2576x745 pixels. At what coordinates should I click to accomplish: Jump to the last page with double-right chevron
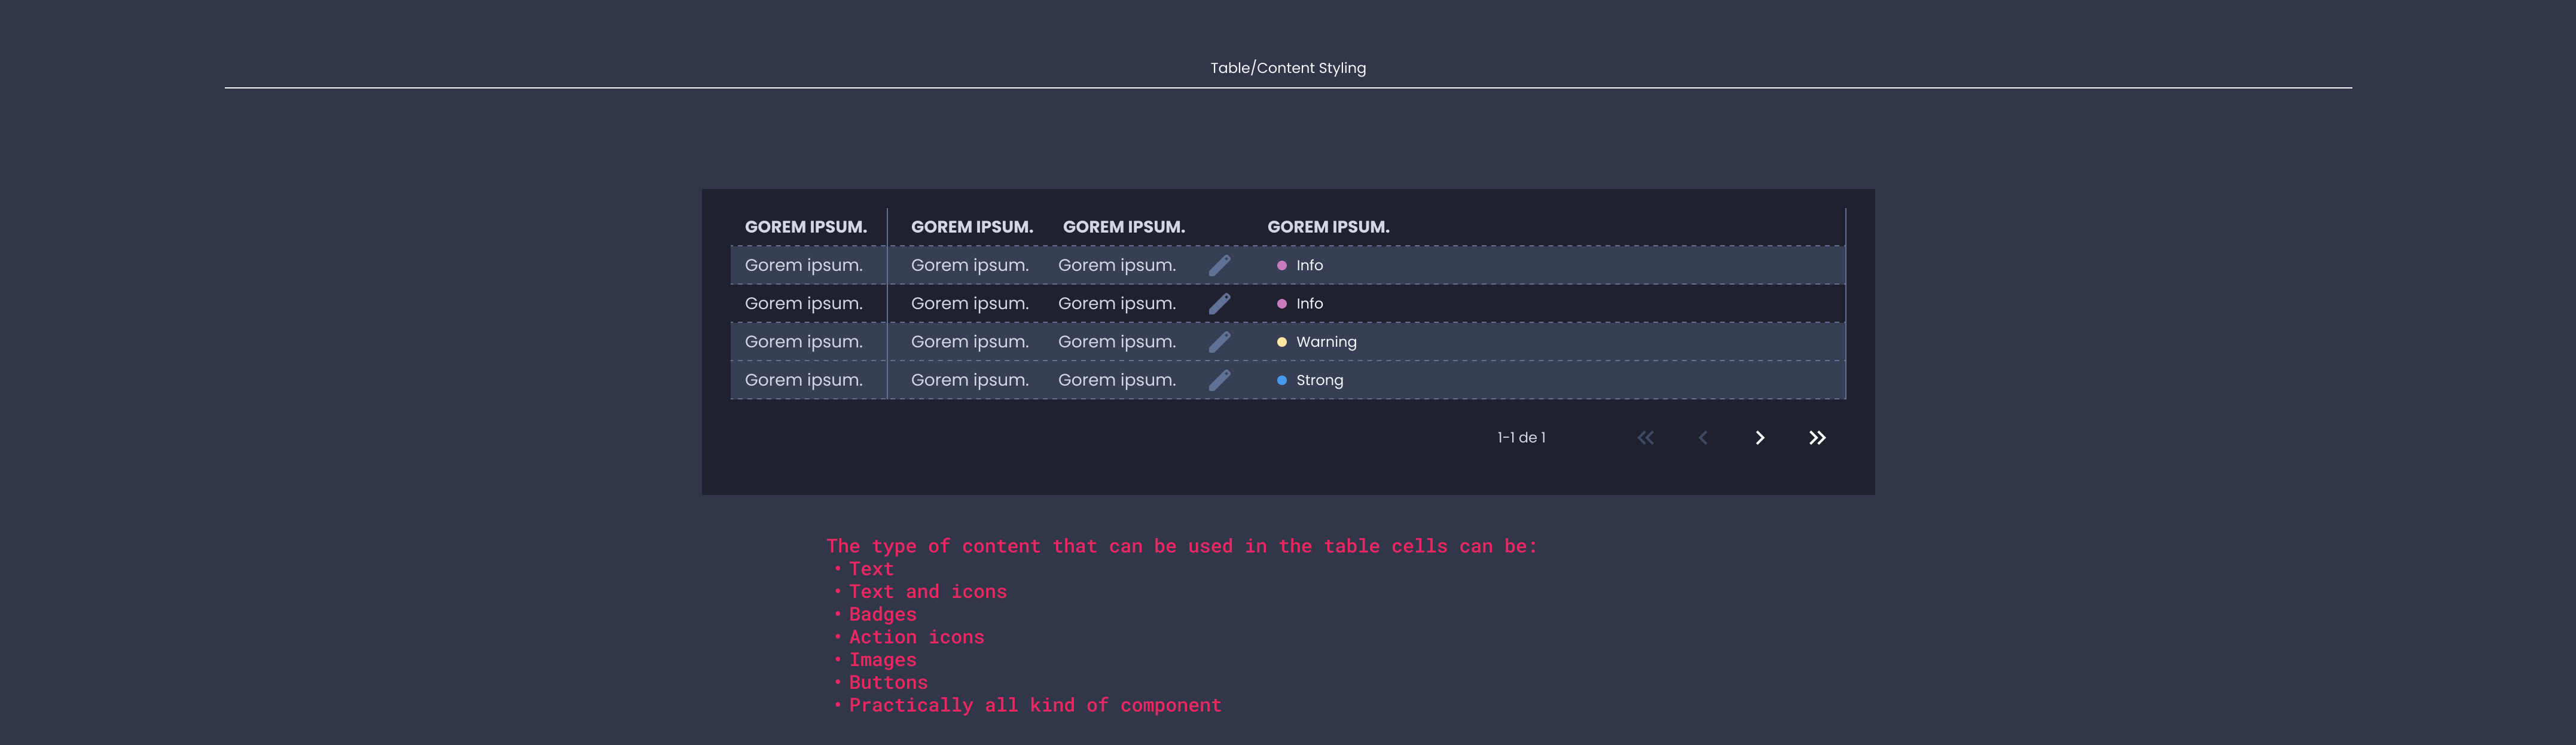coord(1817,438)
